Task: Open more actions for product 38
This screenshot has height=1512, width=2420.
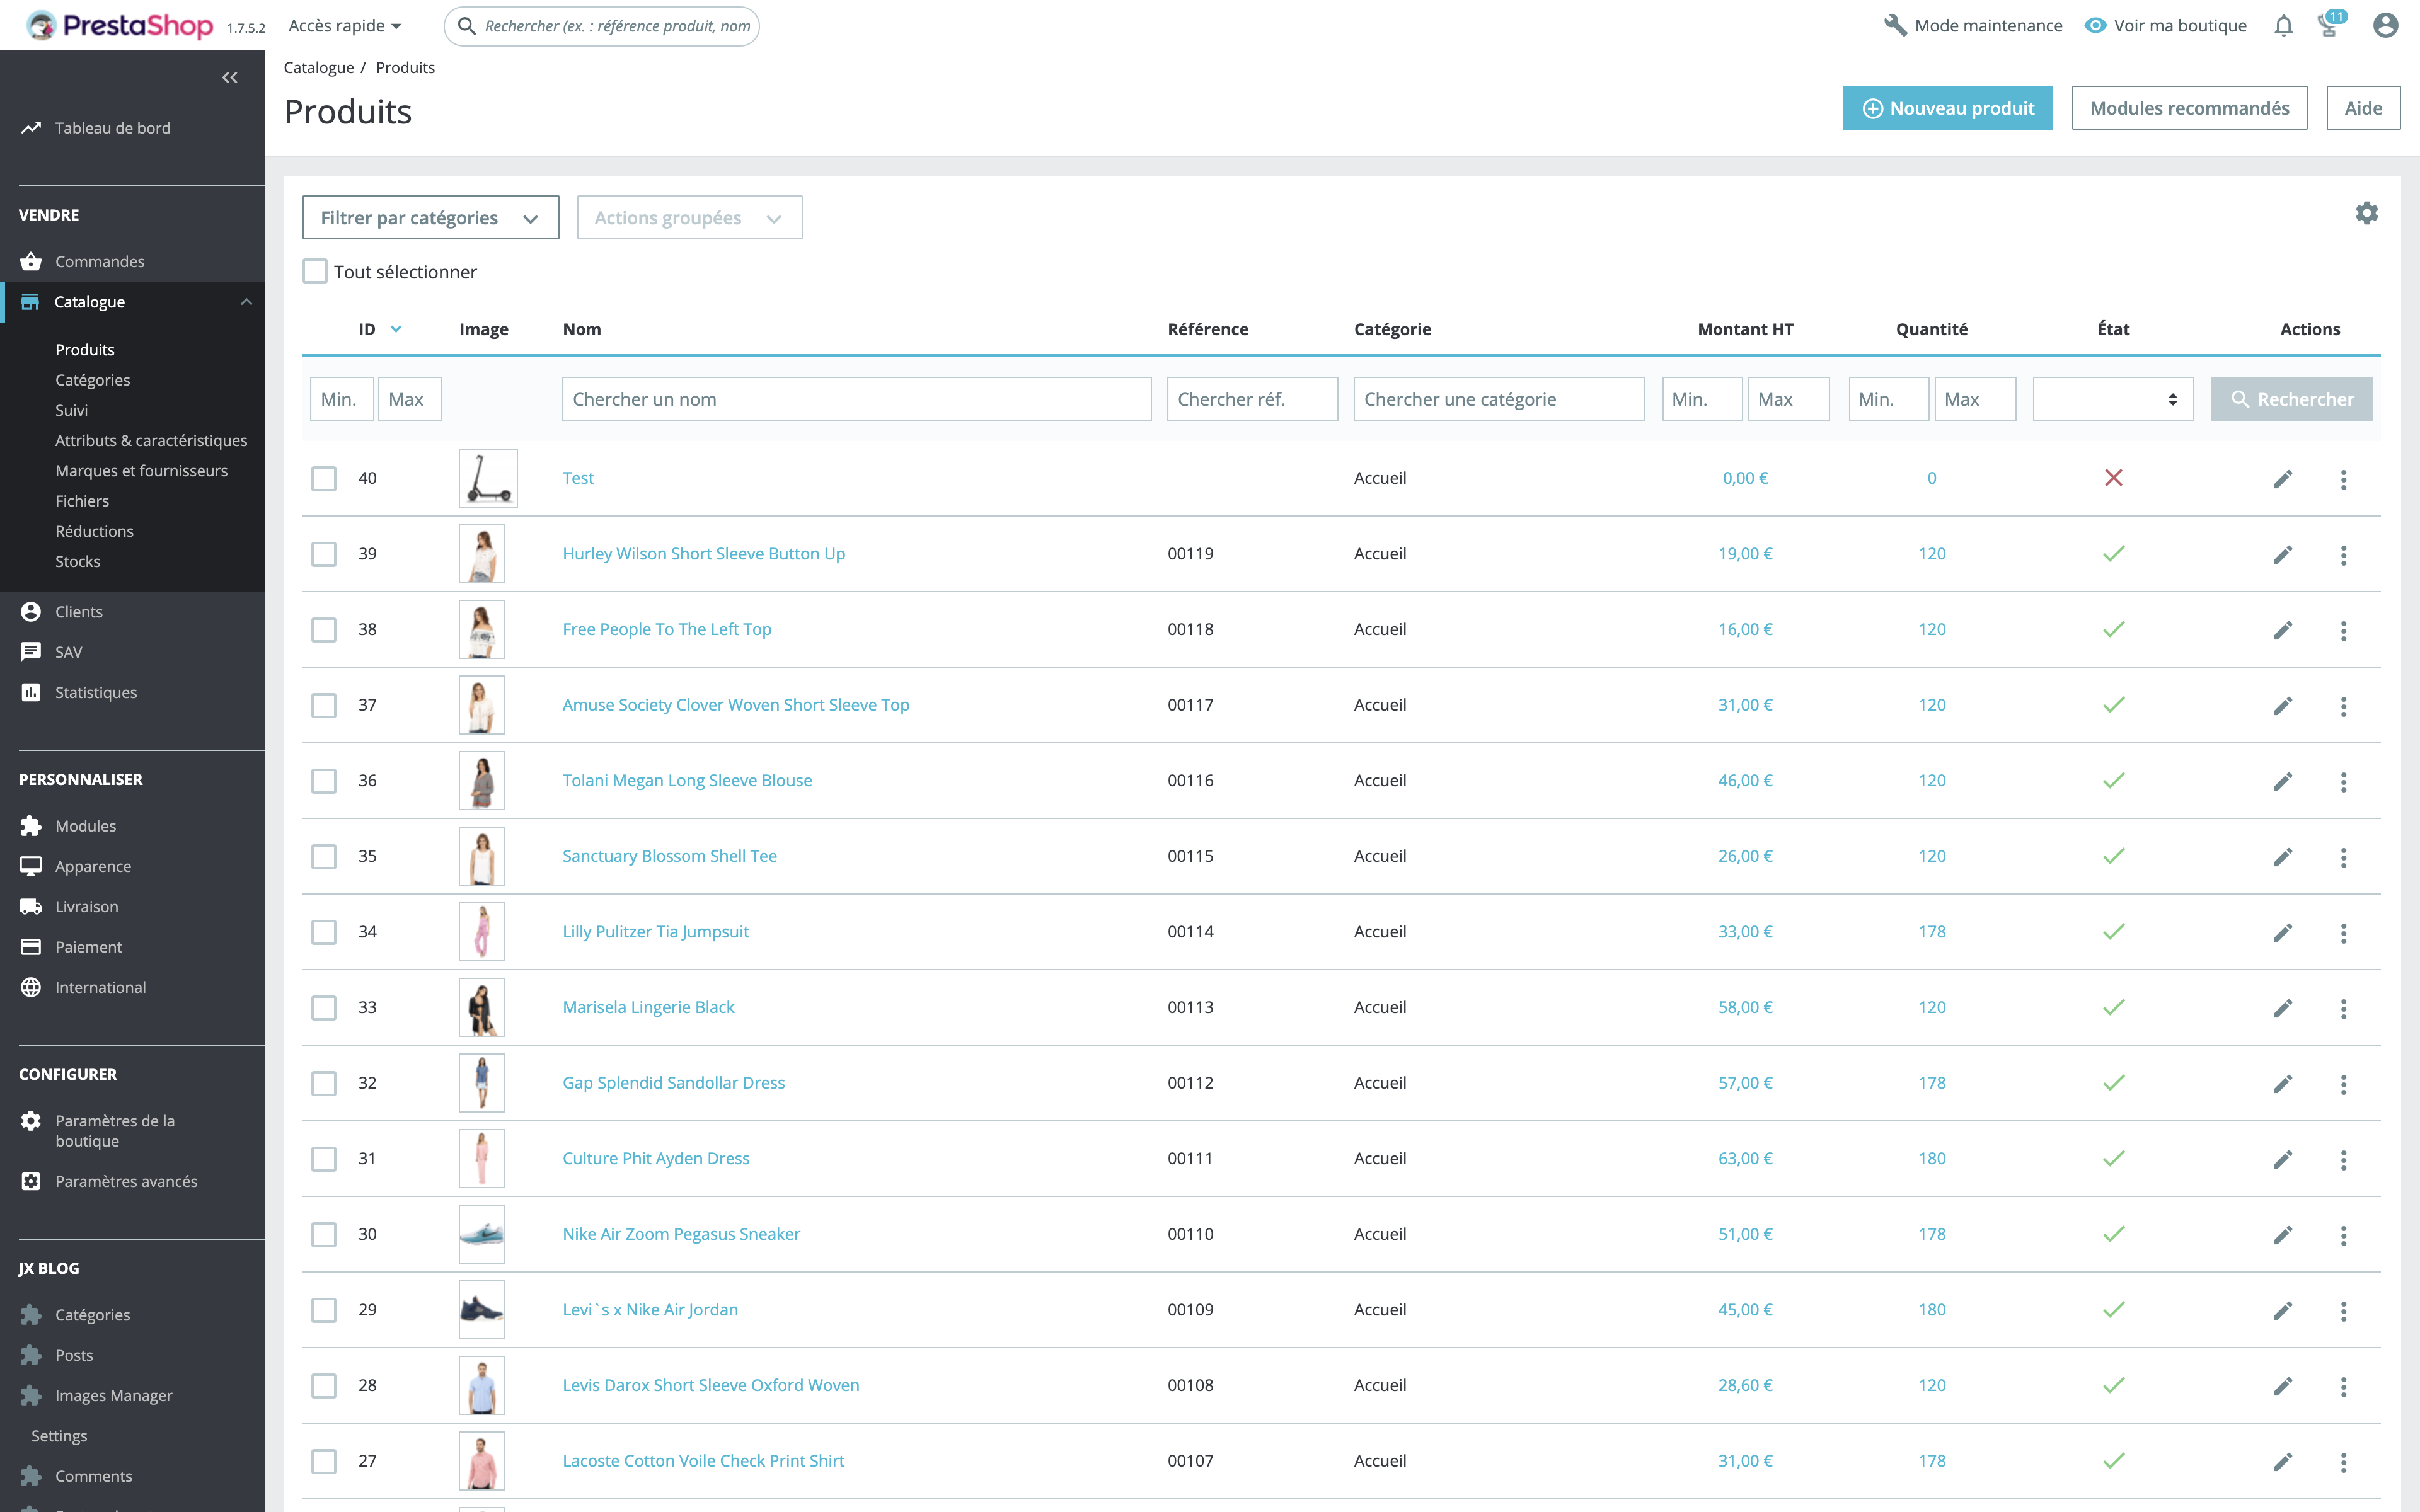Action: tap(2343, 630)
